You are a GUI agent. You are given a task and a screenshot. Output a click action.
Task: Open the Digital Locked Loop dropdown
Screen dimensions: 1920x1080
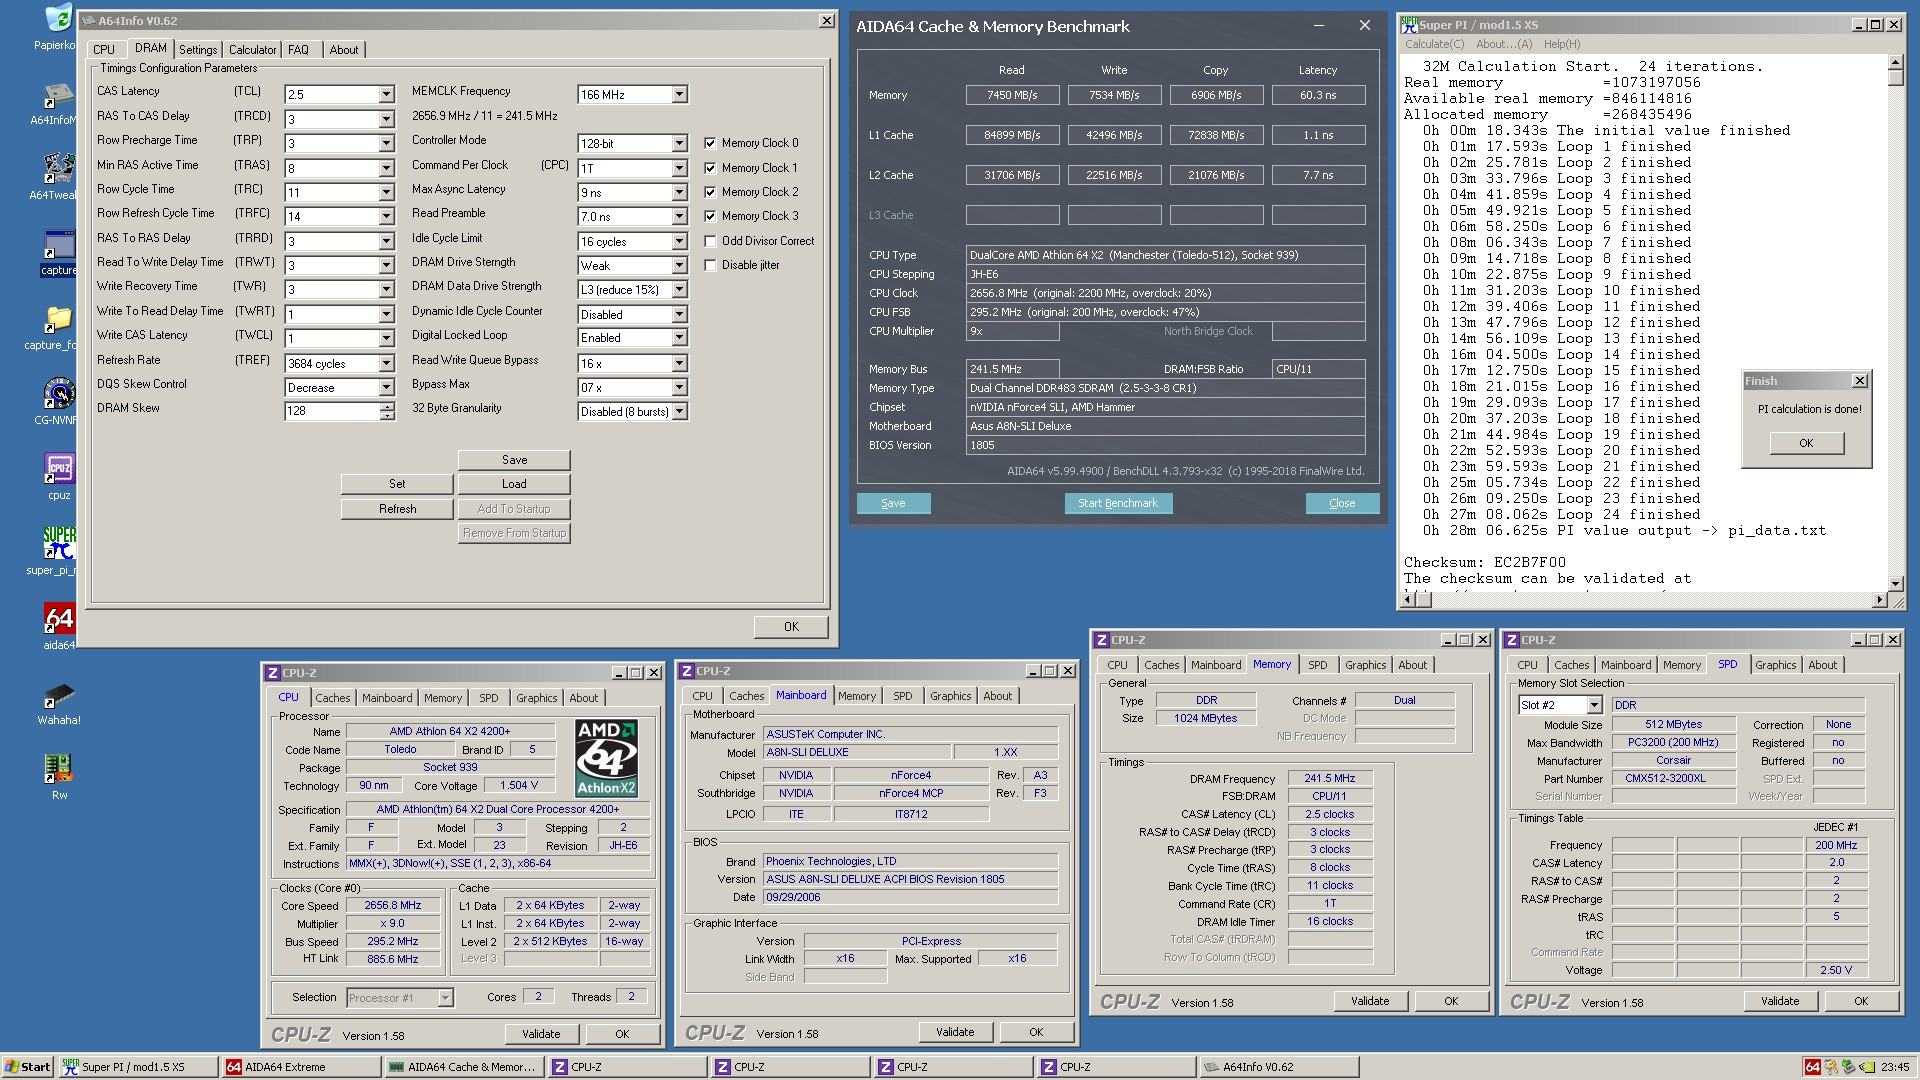pyautogui.click(x=679, y=339)
